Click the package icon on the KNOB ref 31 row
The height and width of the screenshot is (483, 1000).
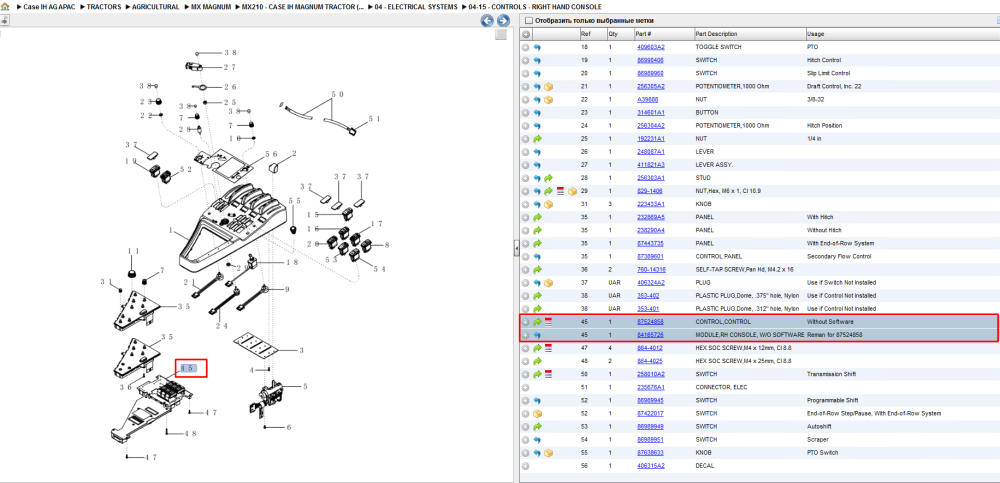548,204
